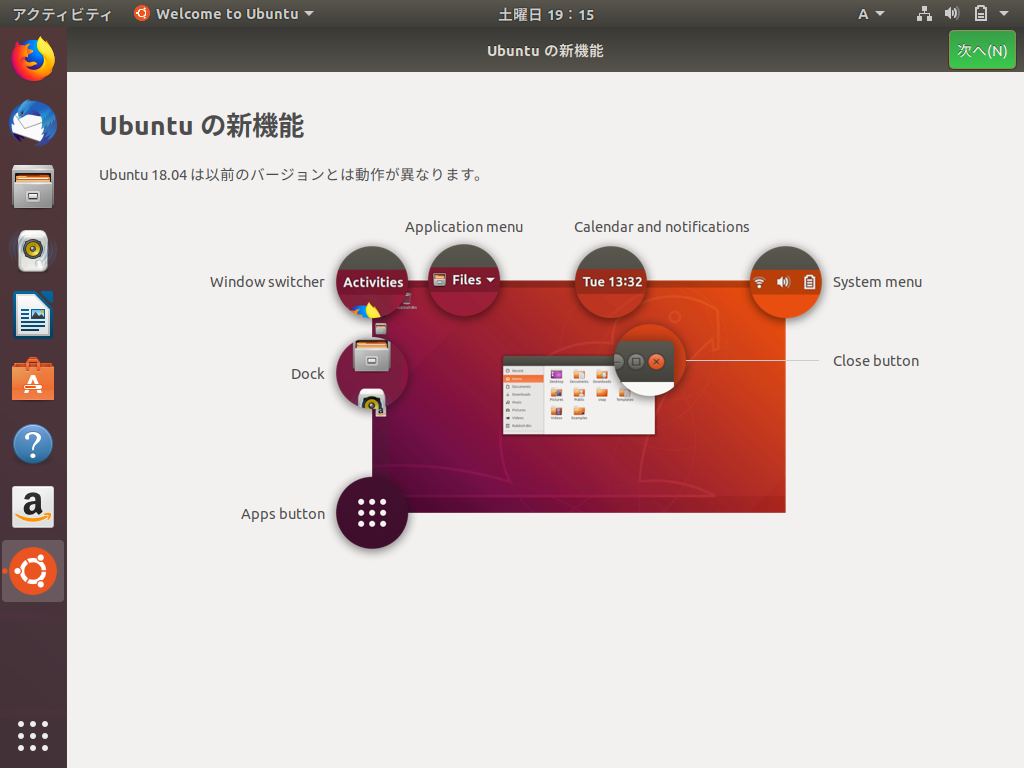Click the Close button label
The image size is (1024, 768).
tap(876, 360)
